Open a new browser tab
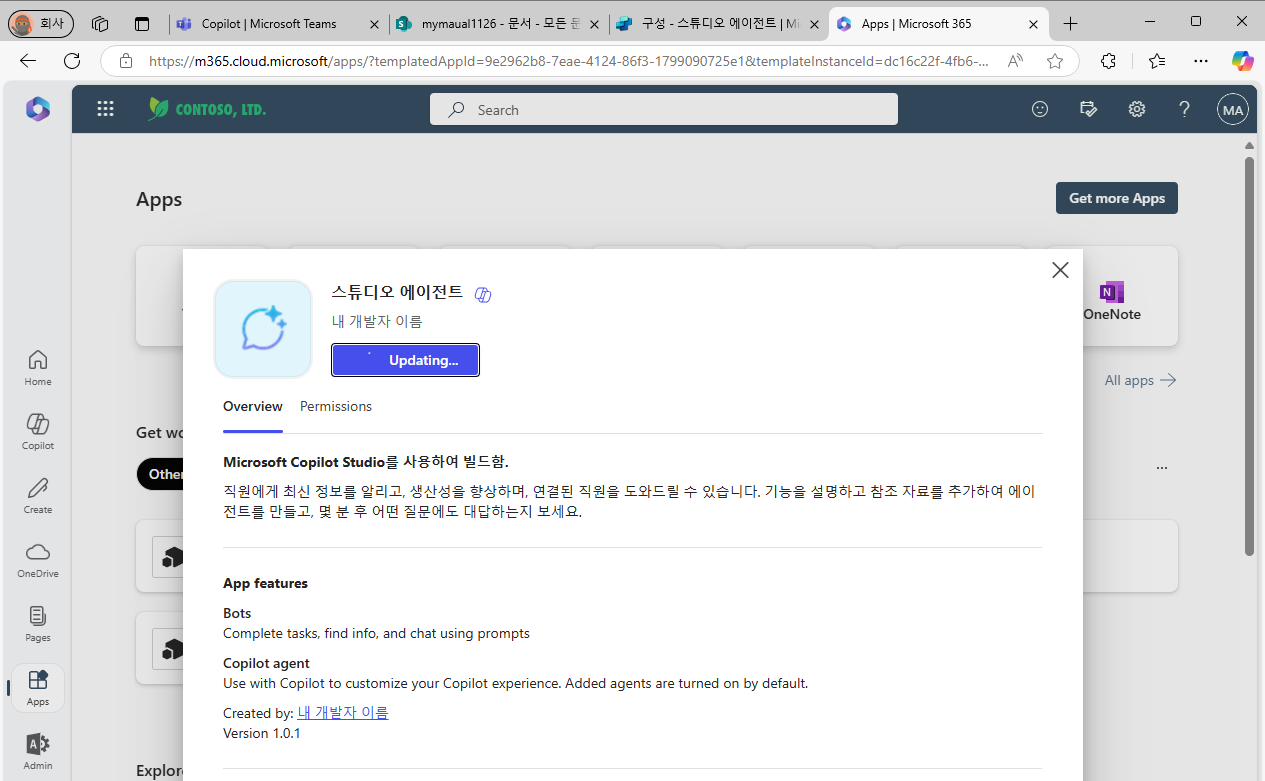Viewport: 1265px width, 781px height. (1071, 23)
